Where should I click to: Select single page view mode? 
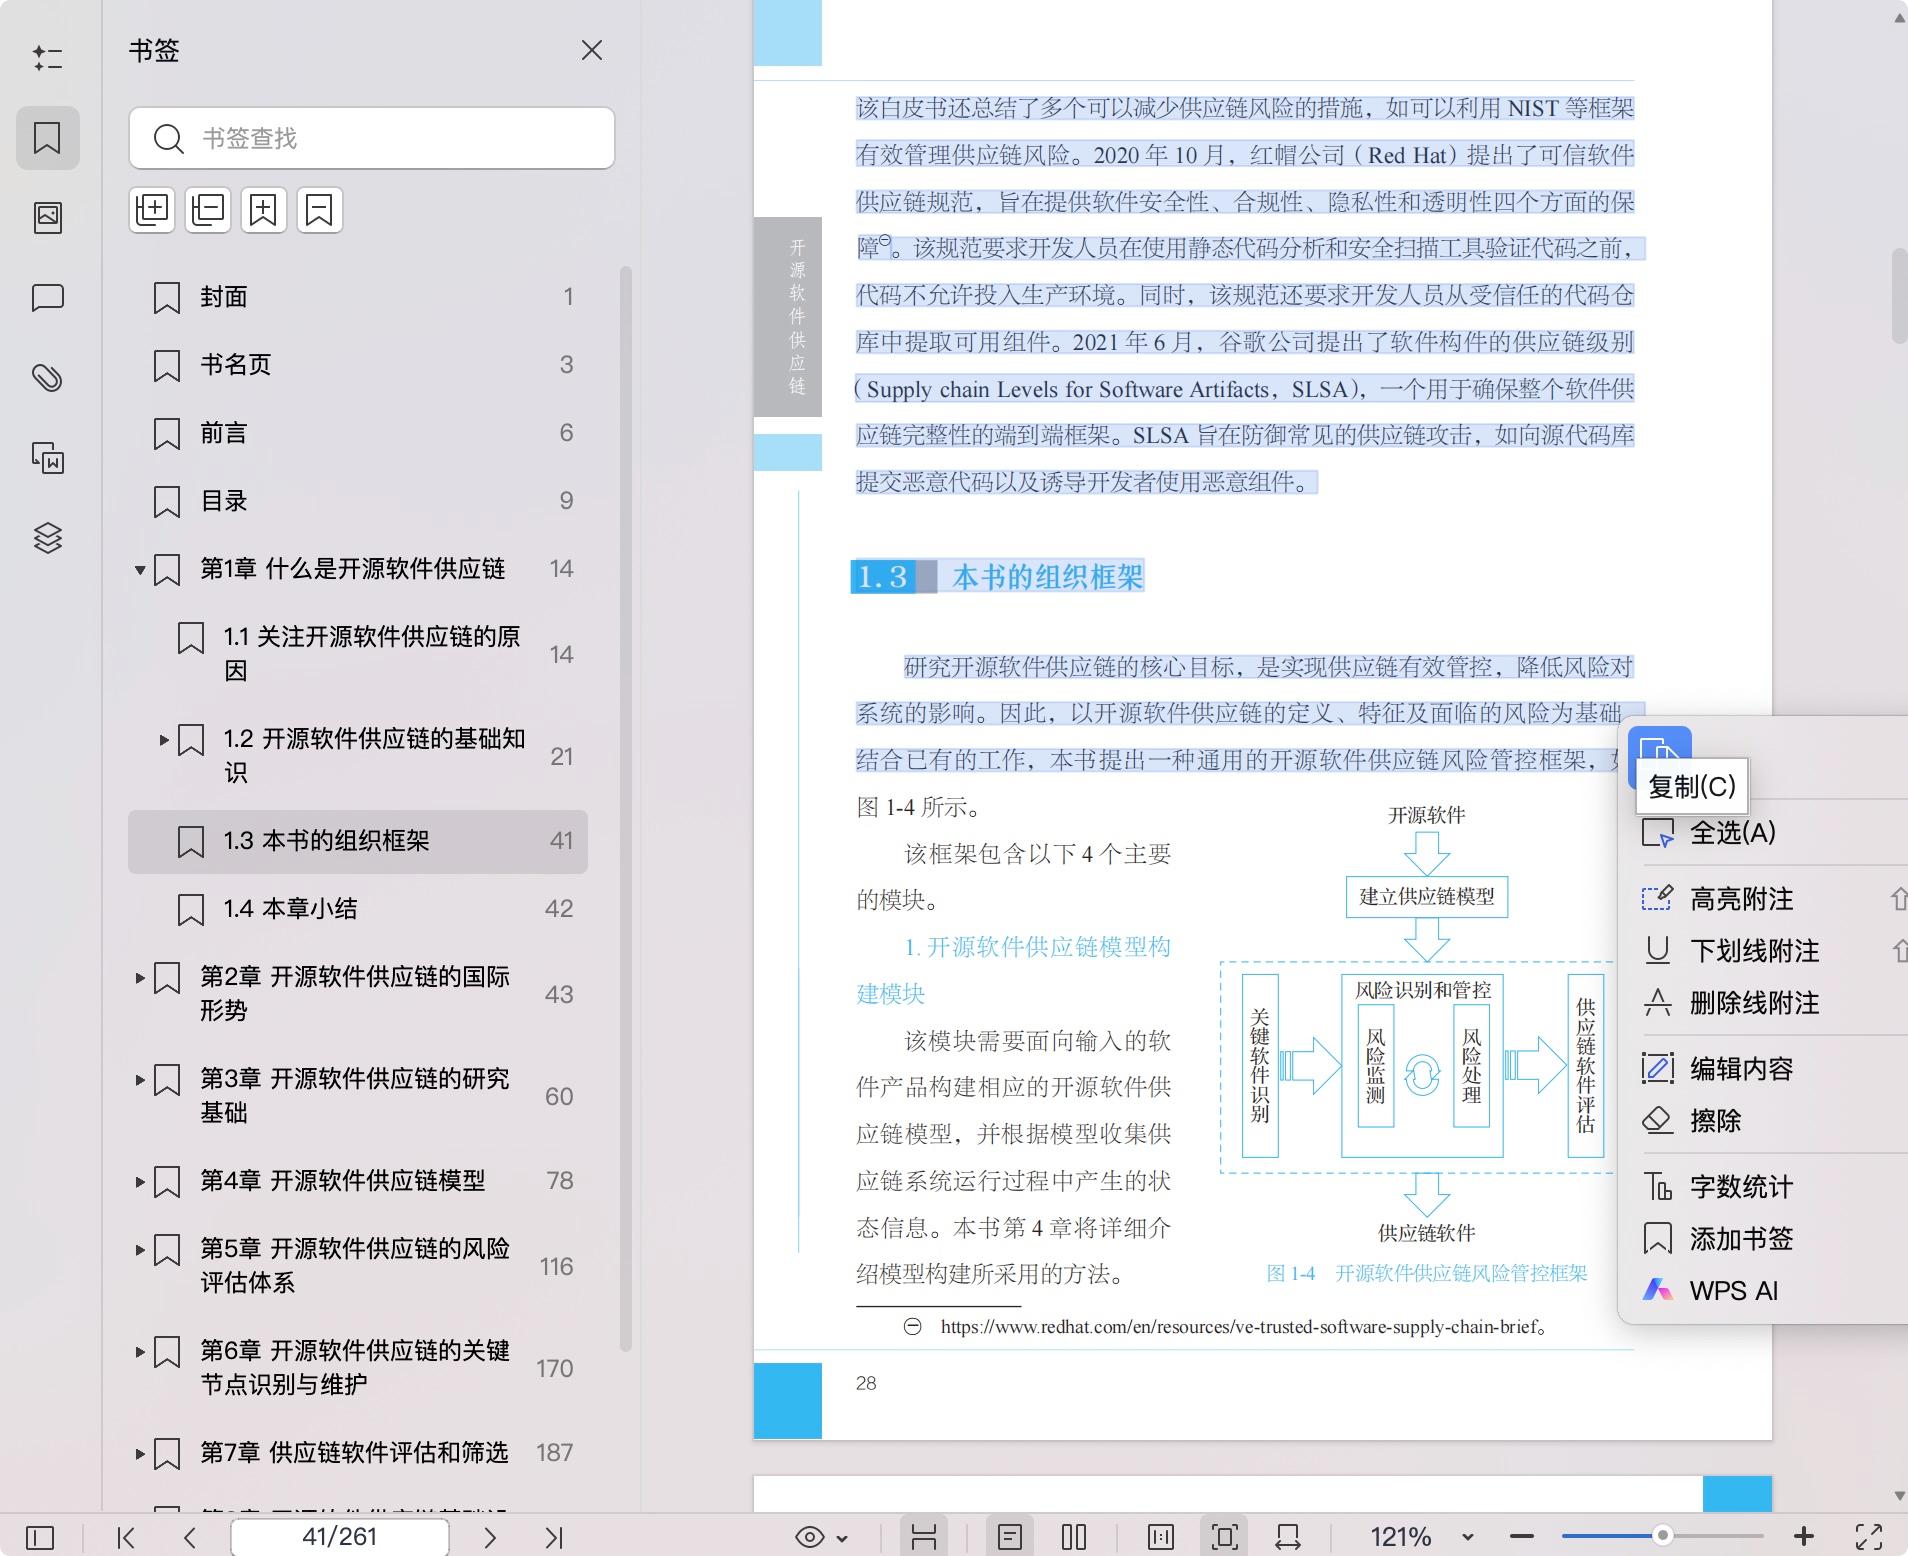1010,1537
